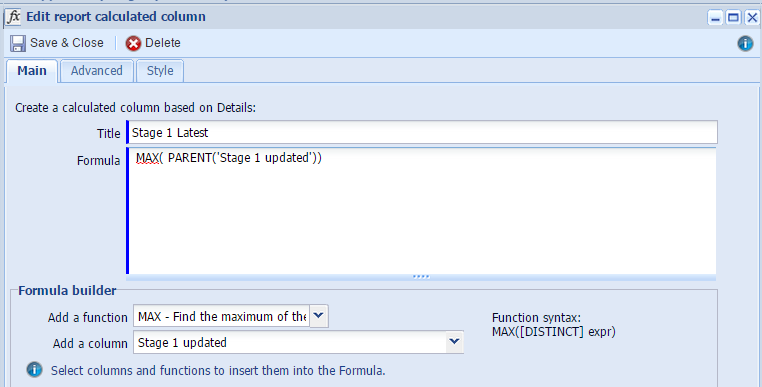Viewport: 762px width, 387px height.
Task: Click the info icon beside the formula hint
Action: click(34, 370)
